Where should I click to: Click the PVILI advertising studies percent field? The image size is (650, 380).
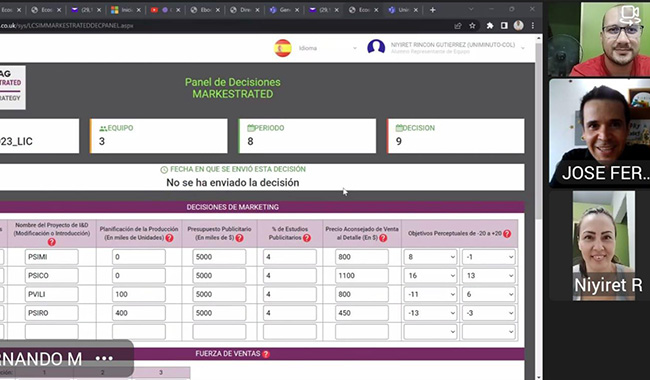289,294
